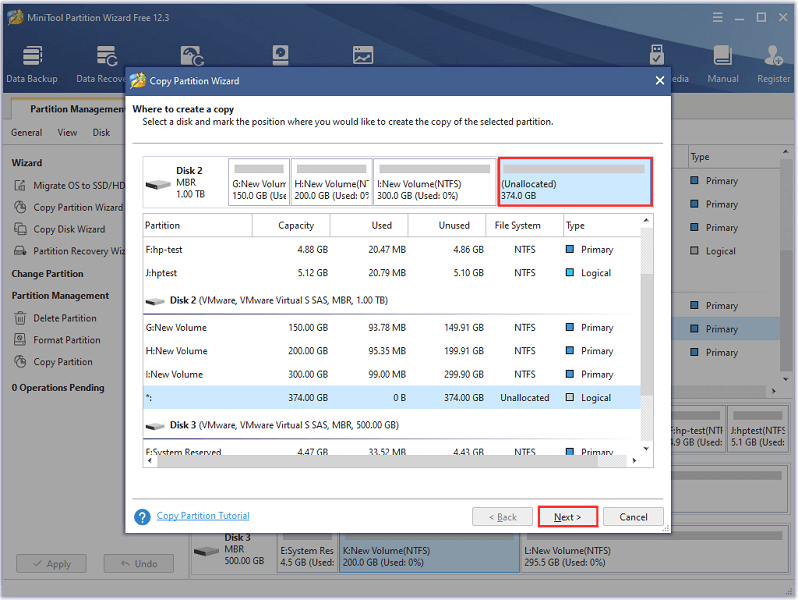Click Copy Partition in sidebar

(x=53, y=362)
